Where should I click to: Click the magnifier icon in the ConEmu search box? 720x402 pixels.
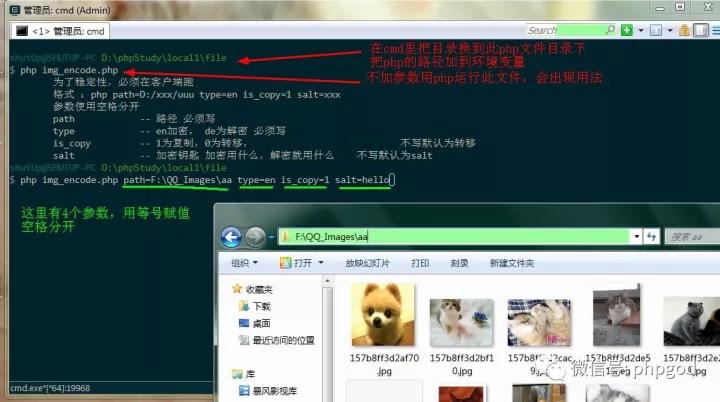click(x=610, y=30)
